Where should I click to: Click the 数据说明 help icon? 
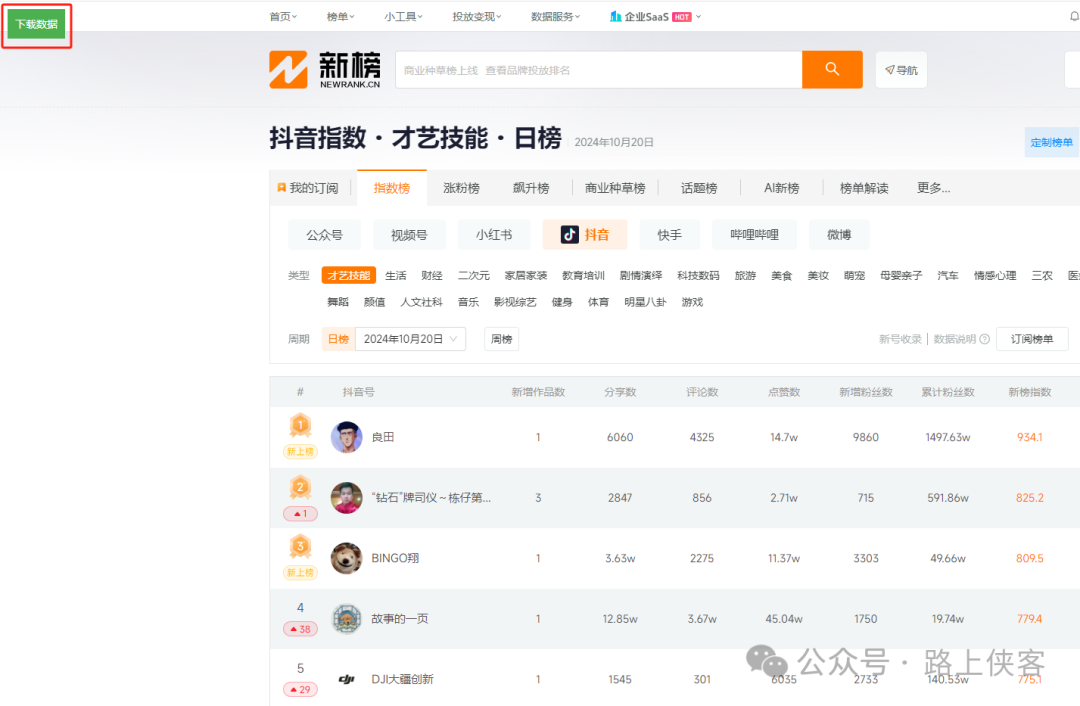pyautogui.click(x=984, y=339)
